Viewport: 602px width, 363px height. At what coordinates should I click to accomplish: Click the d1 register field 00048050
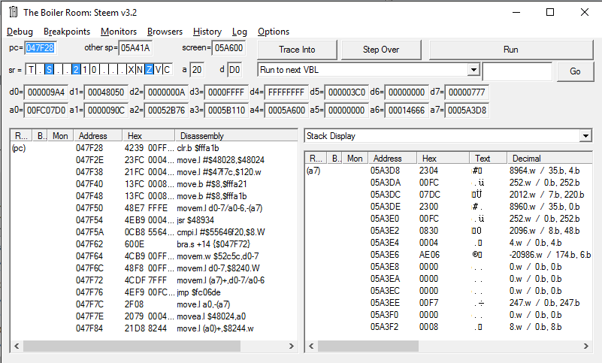106,92
